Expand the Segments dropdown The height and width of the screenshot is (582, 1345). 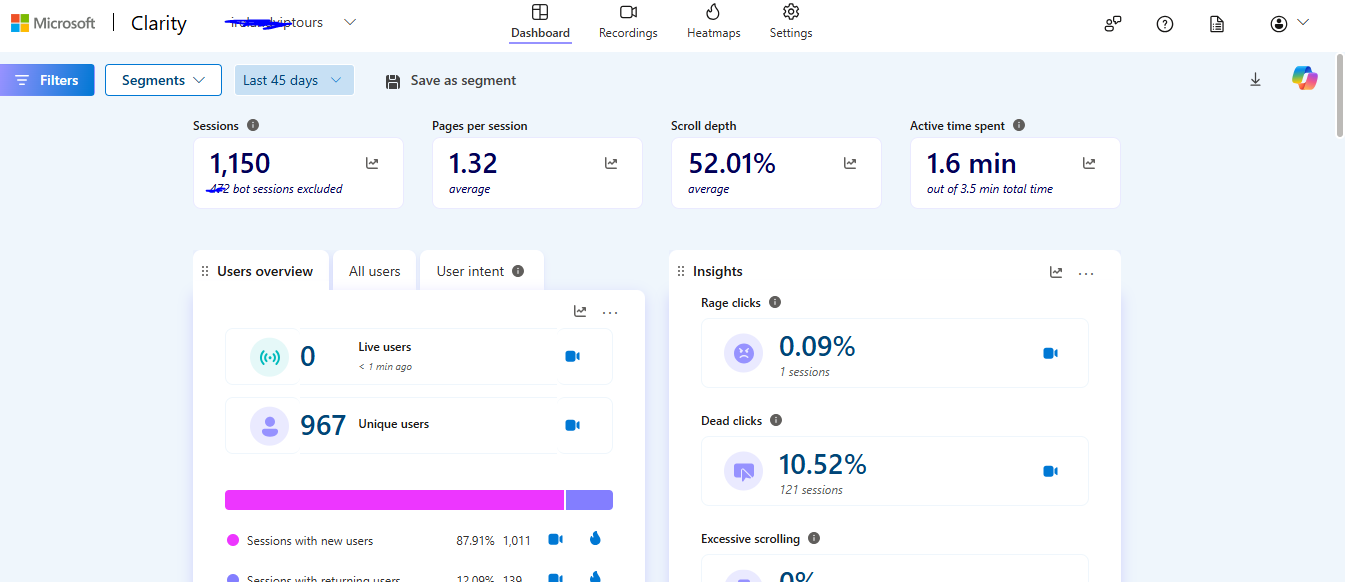tap(163, 80)
